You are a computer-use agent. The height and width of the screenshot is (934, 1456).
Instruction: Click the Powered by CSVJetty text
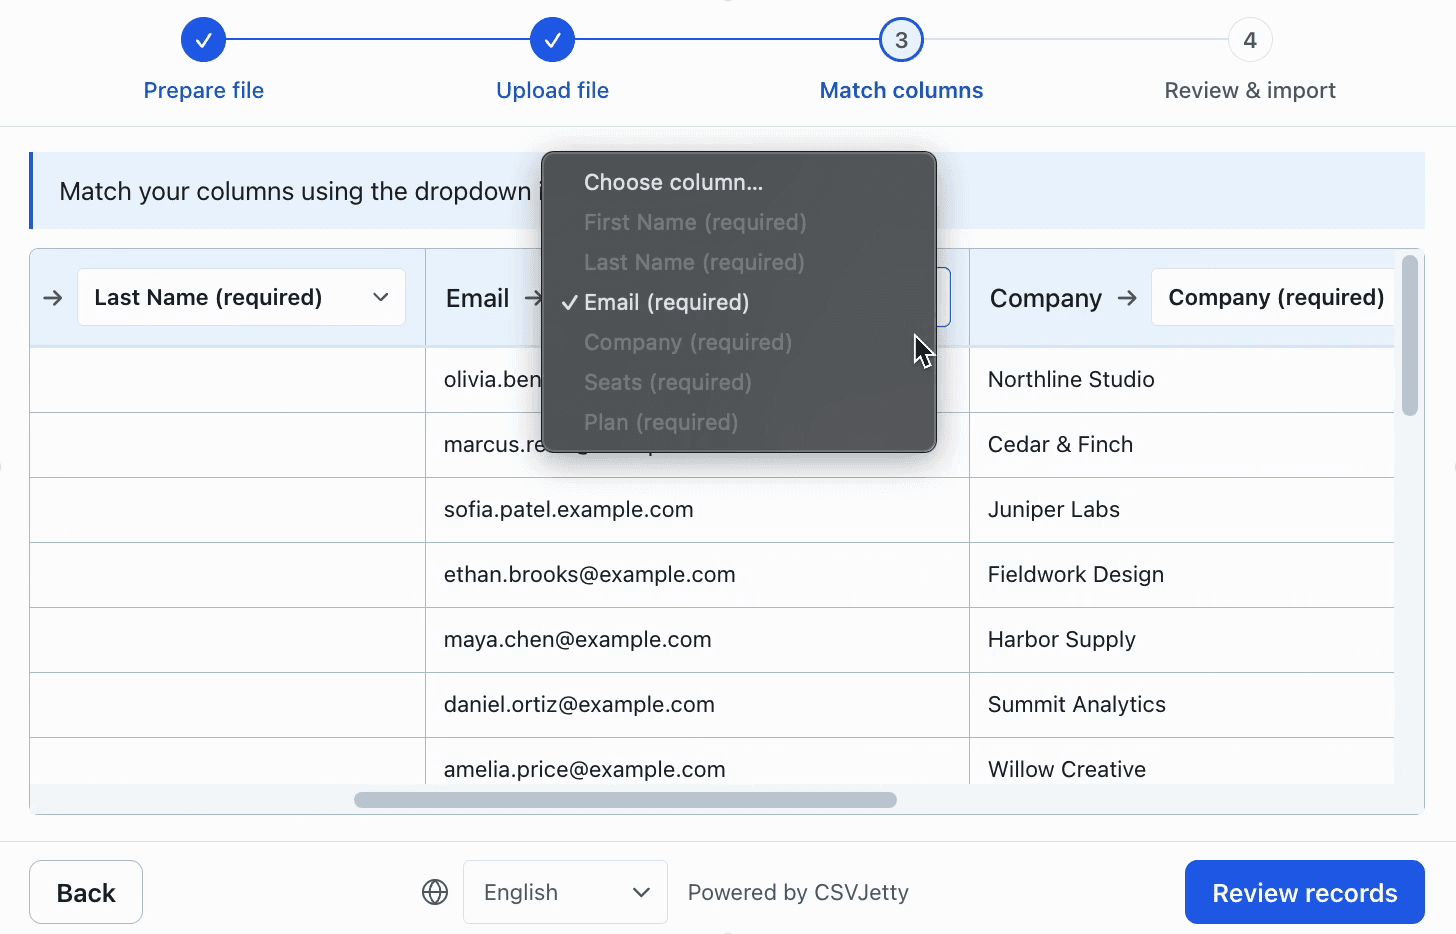pyautogui.click(x=798, y=892)
